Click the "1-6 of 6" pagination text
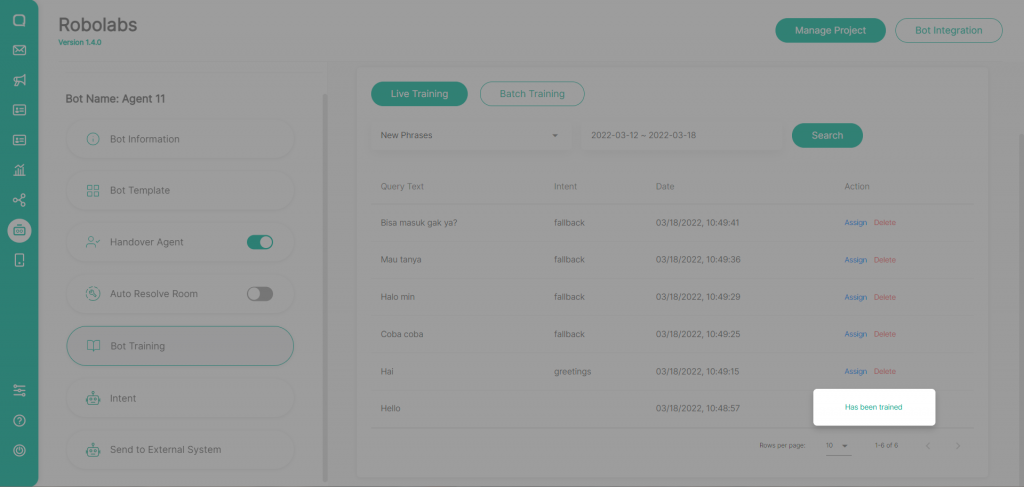 tap(886, 446)
